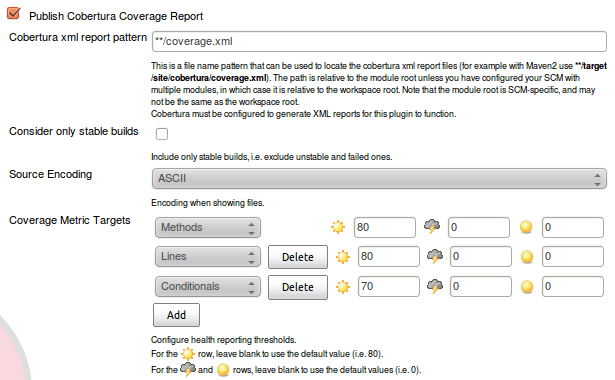Open the Conditionals metric dropdown
615x380 pixels.
coord(208,286)
